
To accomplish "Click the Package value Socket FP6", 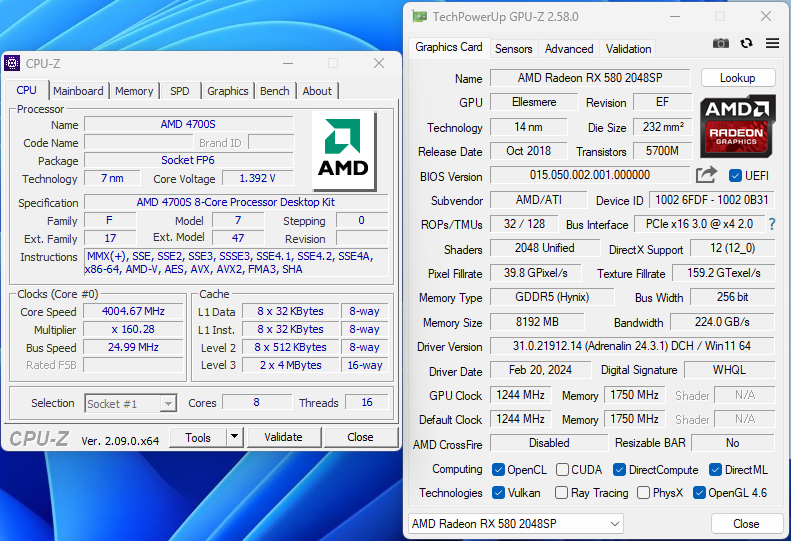I will [188, 160].
